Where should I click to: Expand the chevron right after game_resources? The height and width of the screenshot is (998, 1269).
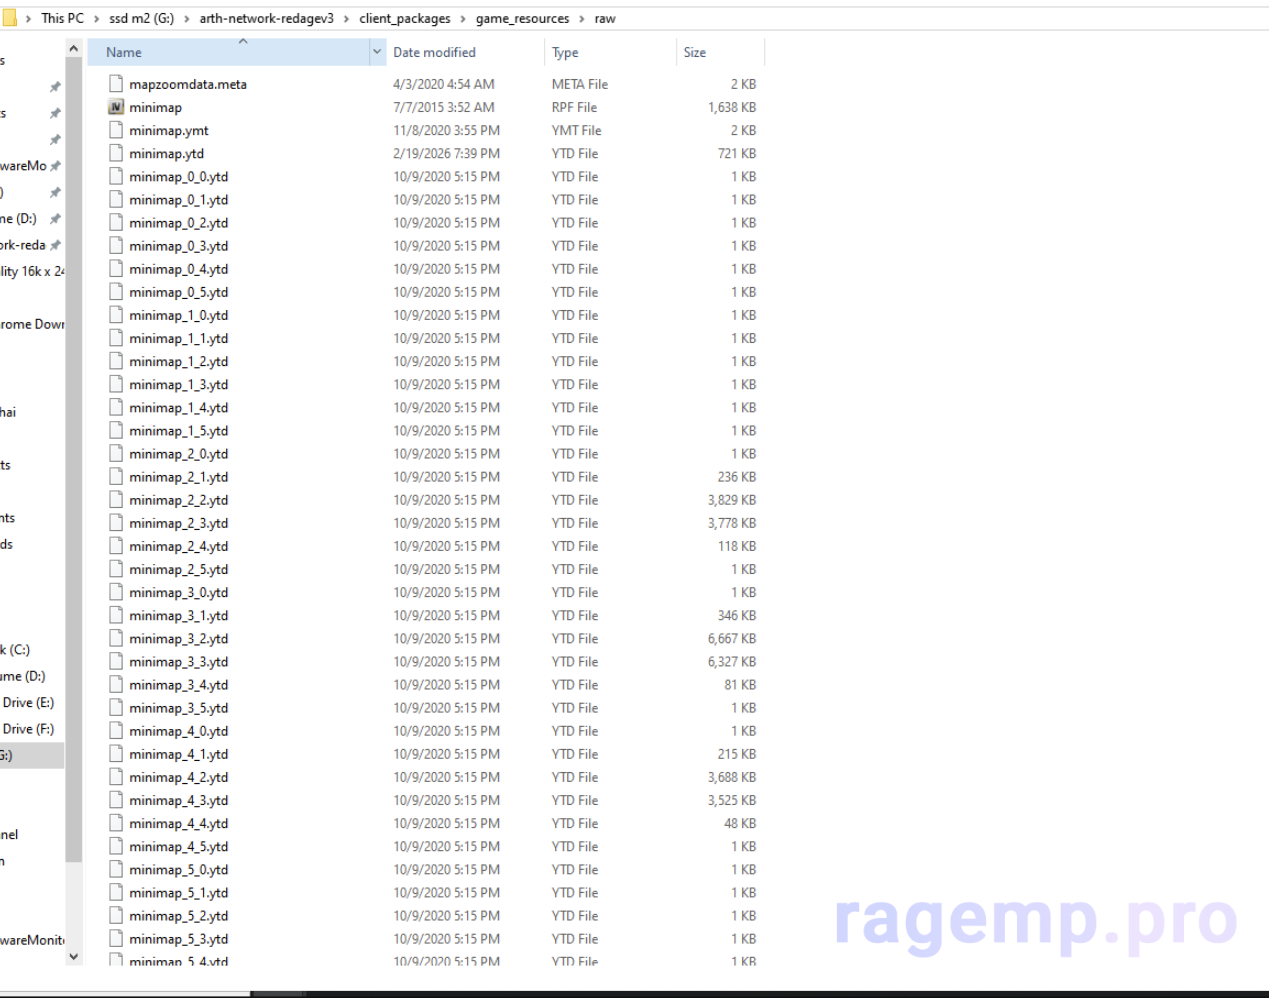pos(582,18)
